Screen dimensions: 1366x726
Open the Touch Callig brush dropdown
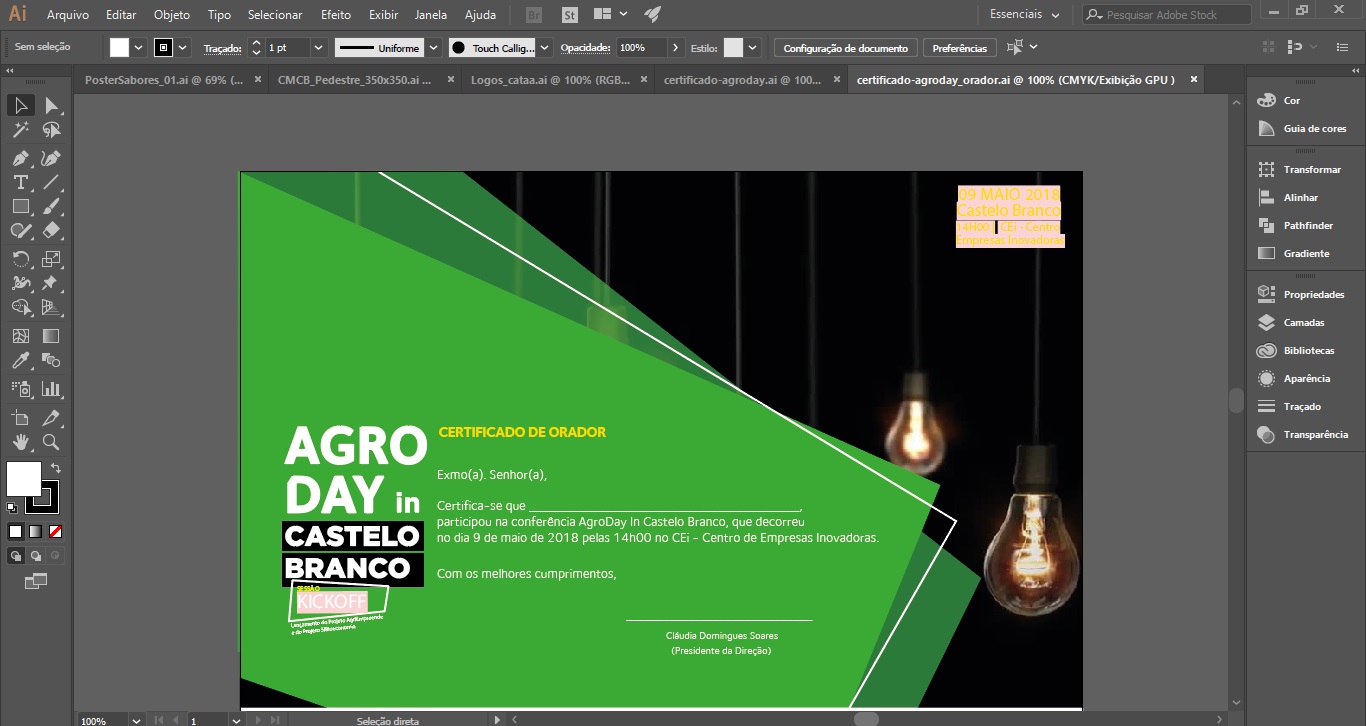[x=544, y=47]
